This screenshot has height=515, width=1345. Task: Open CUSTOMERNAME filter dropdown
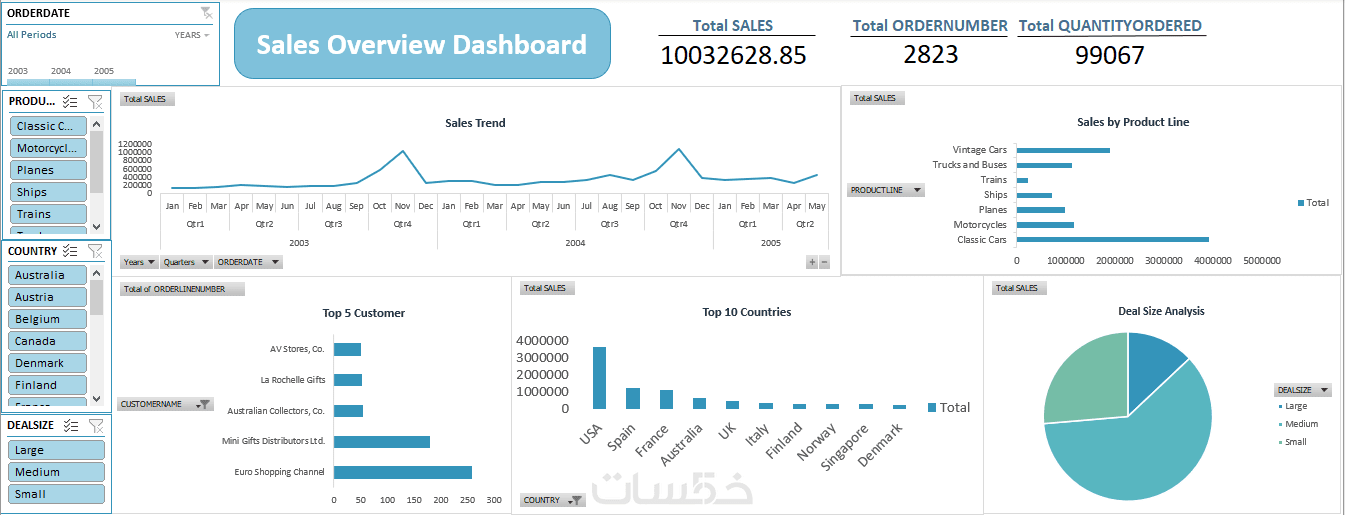point(165,404)
